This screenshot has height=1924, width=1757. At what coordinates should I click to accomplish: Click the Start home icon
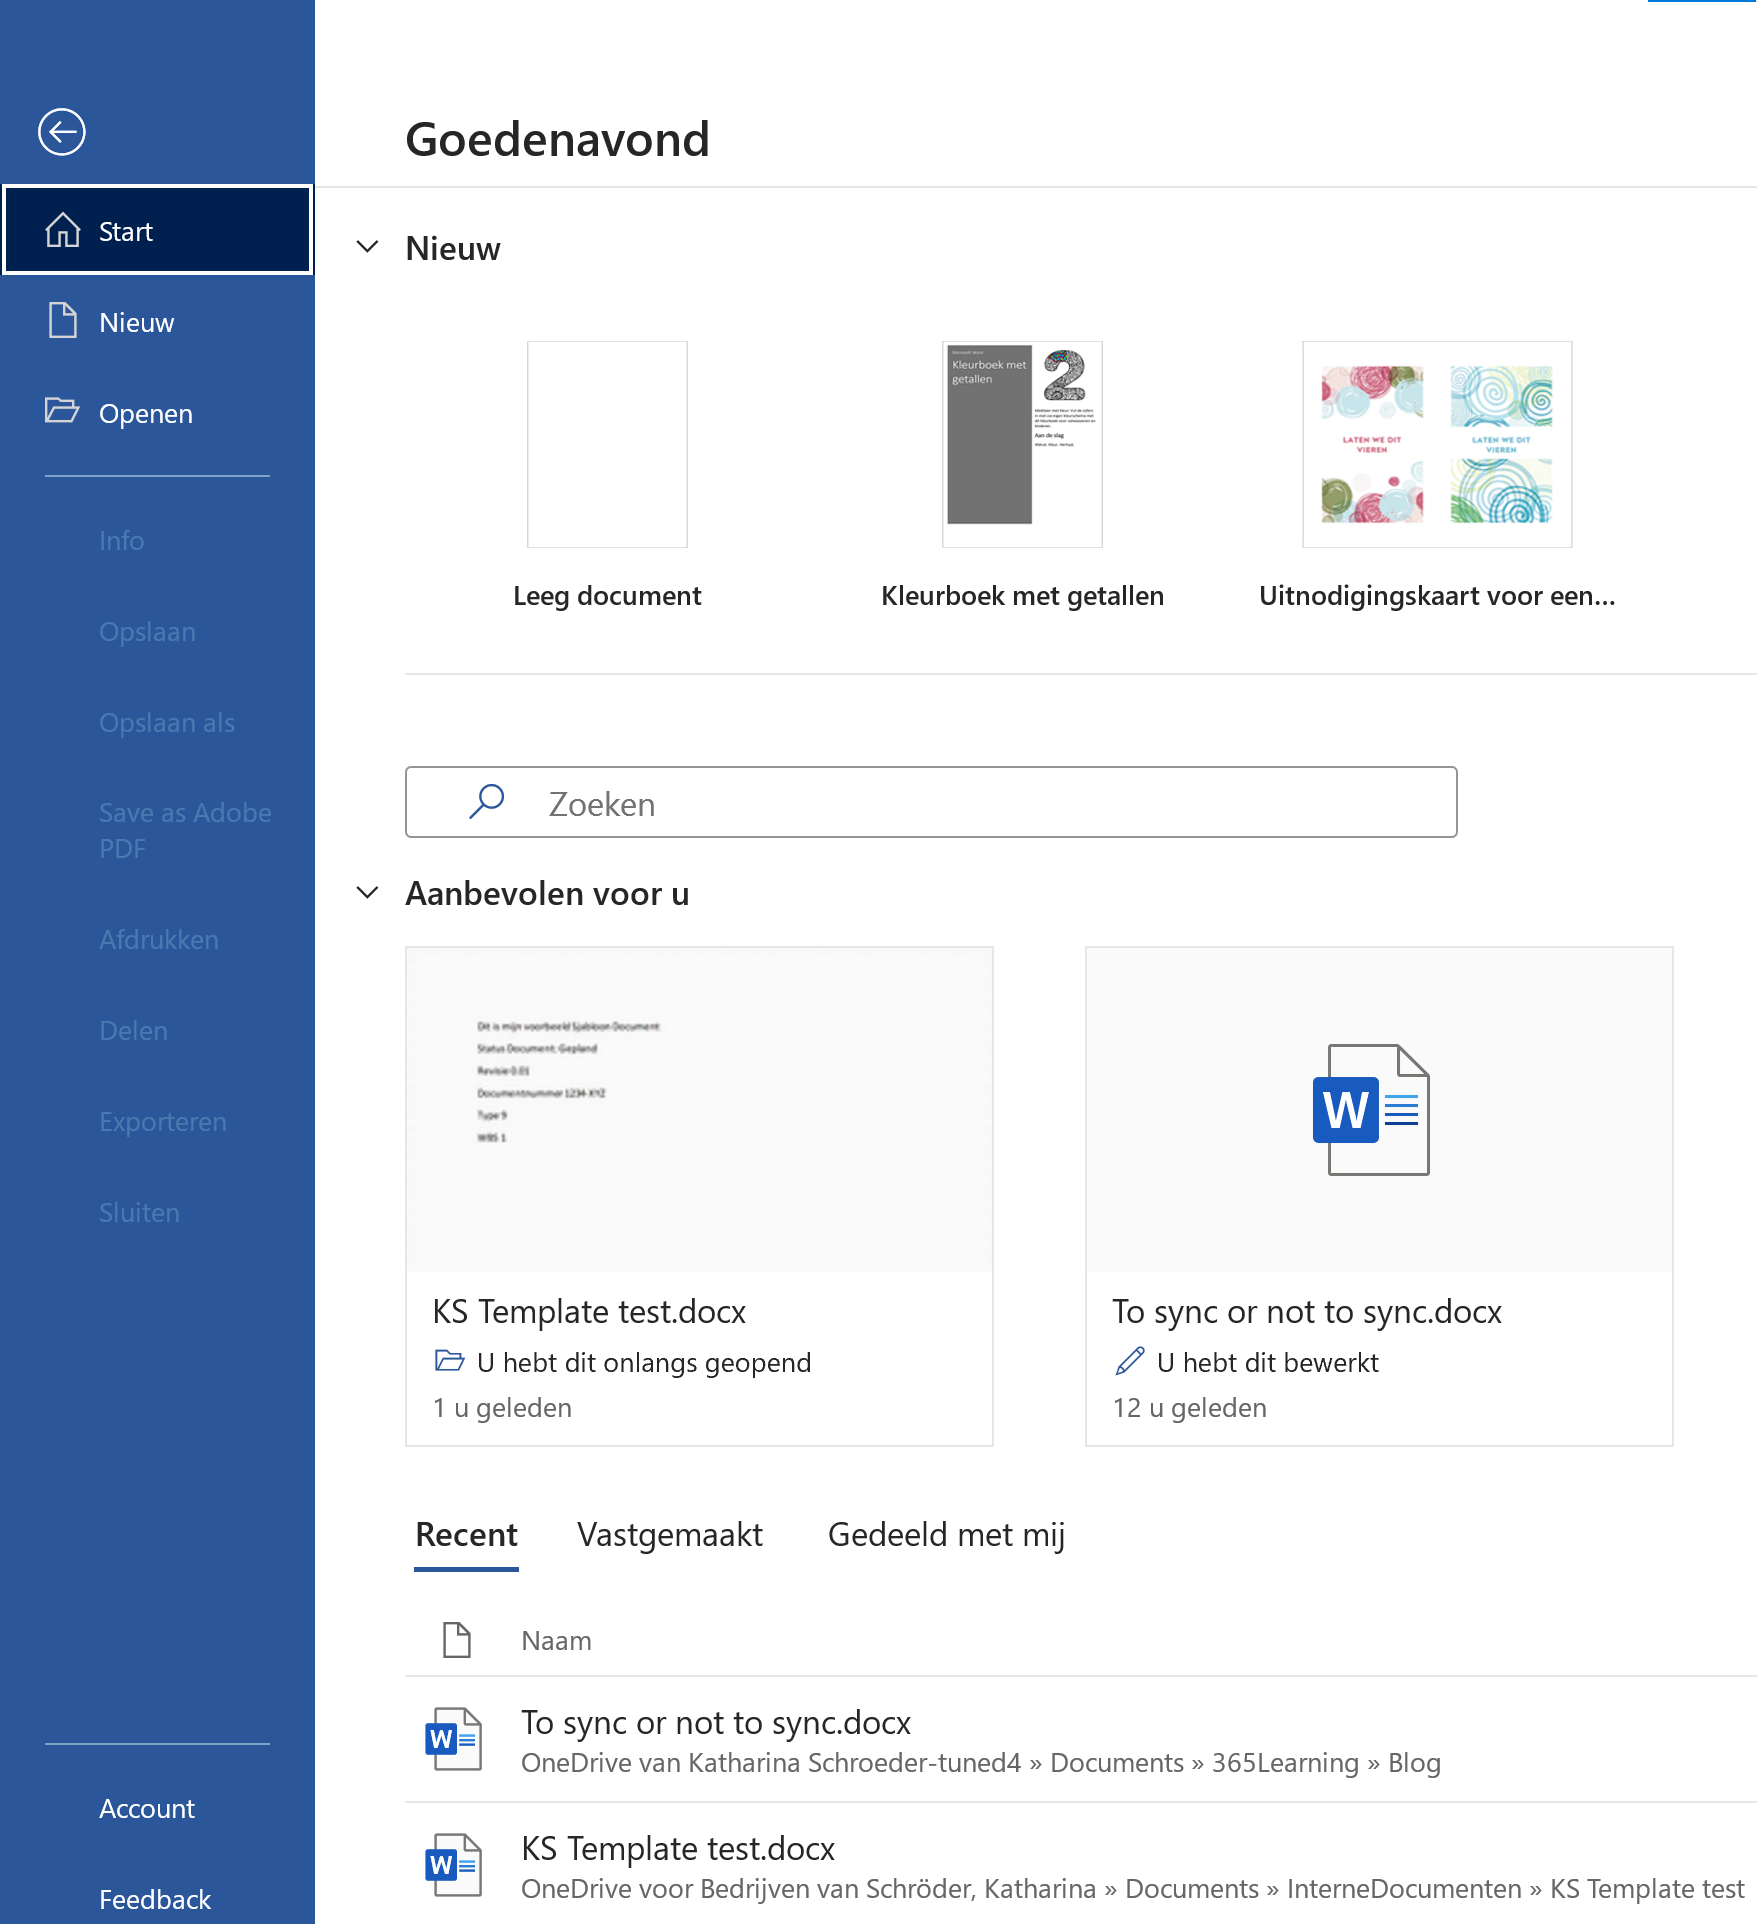tap(63, 230)
